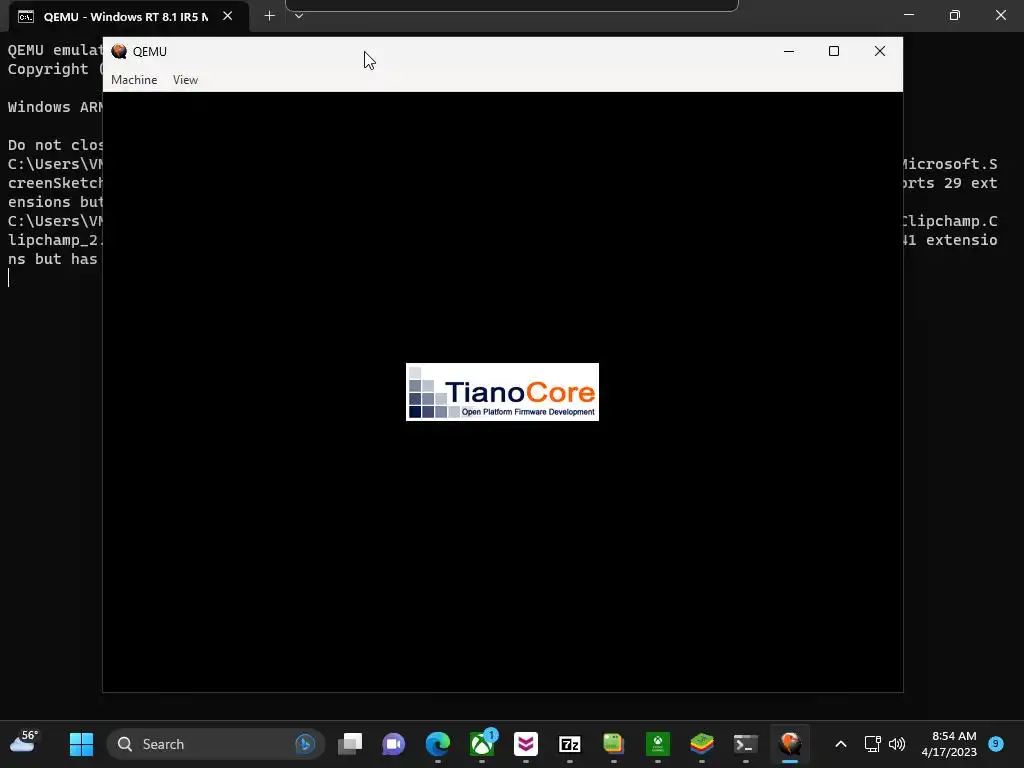Click the terminal tab's command prompt icon
The width and height of the screenshot is (1024, 768).
(26, 17)
